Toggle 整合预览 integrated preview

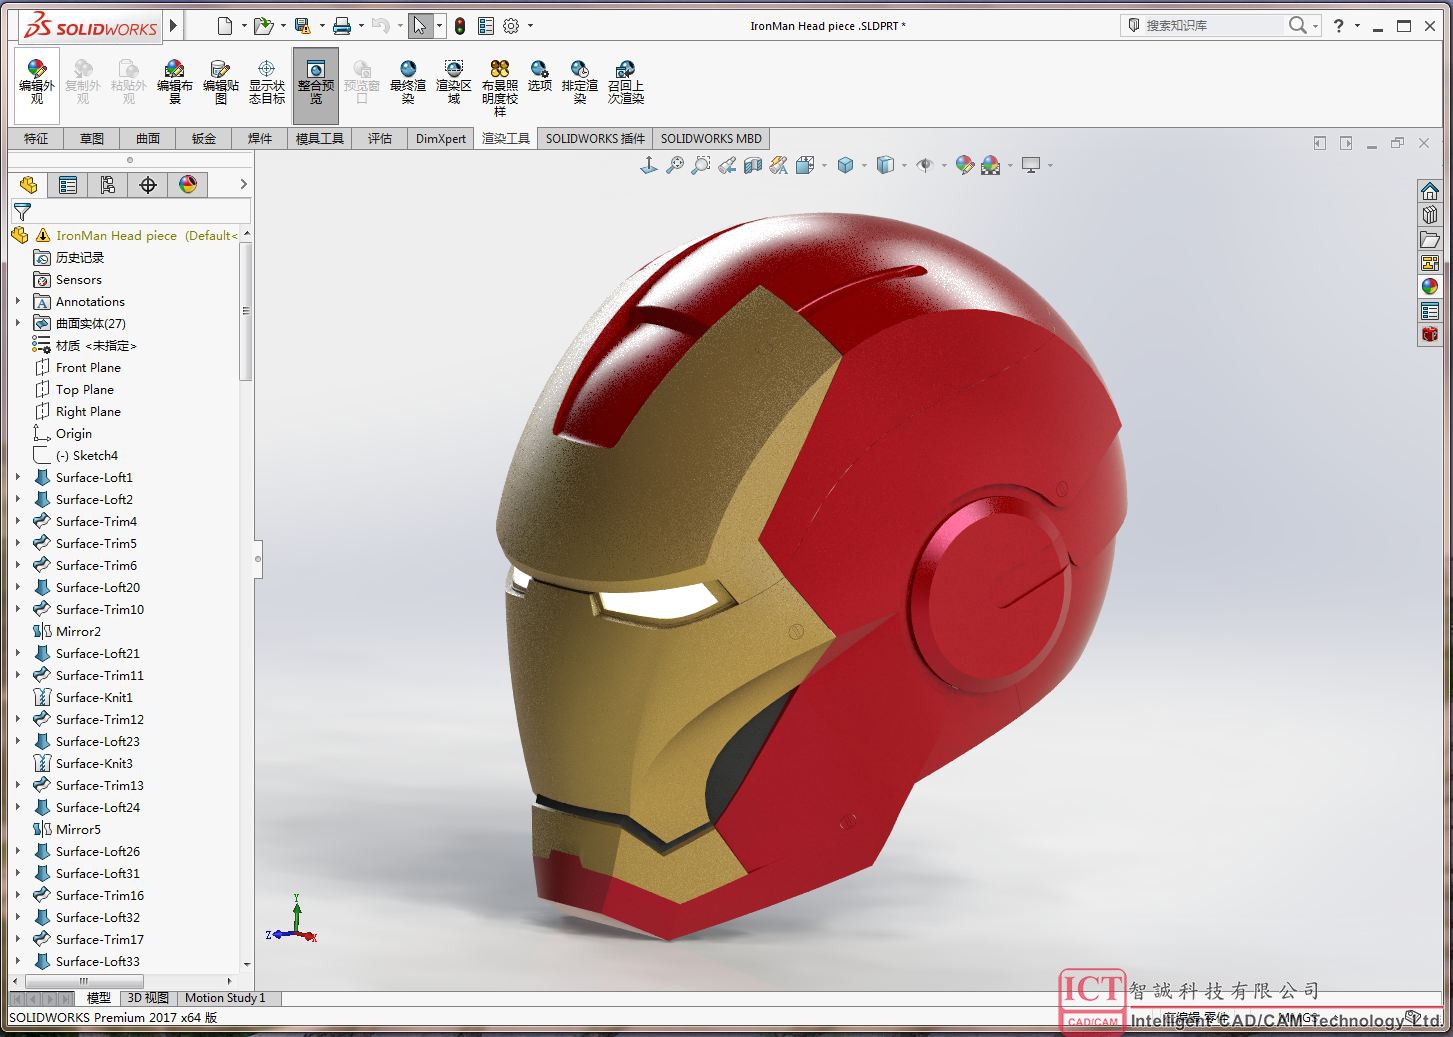tap(316, 84)
